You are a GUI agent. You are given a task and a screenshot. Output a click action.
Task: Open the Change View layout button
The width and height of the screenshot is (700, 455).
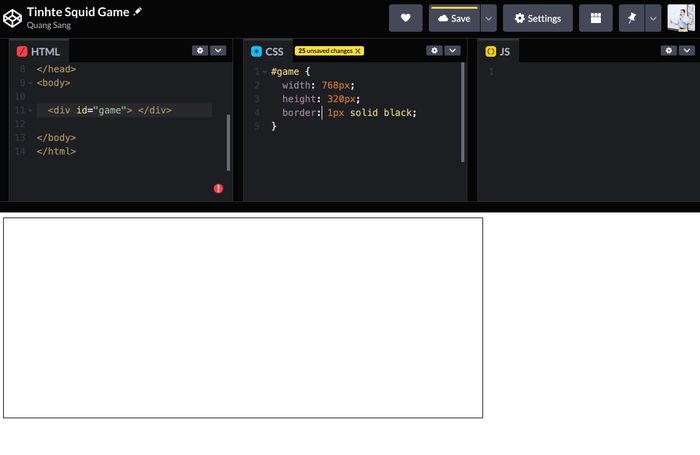(x=596, y=18)
